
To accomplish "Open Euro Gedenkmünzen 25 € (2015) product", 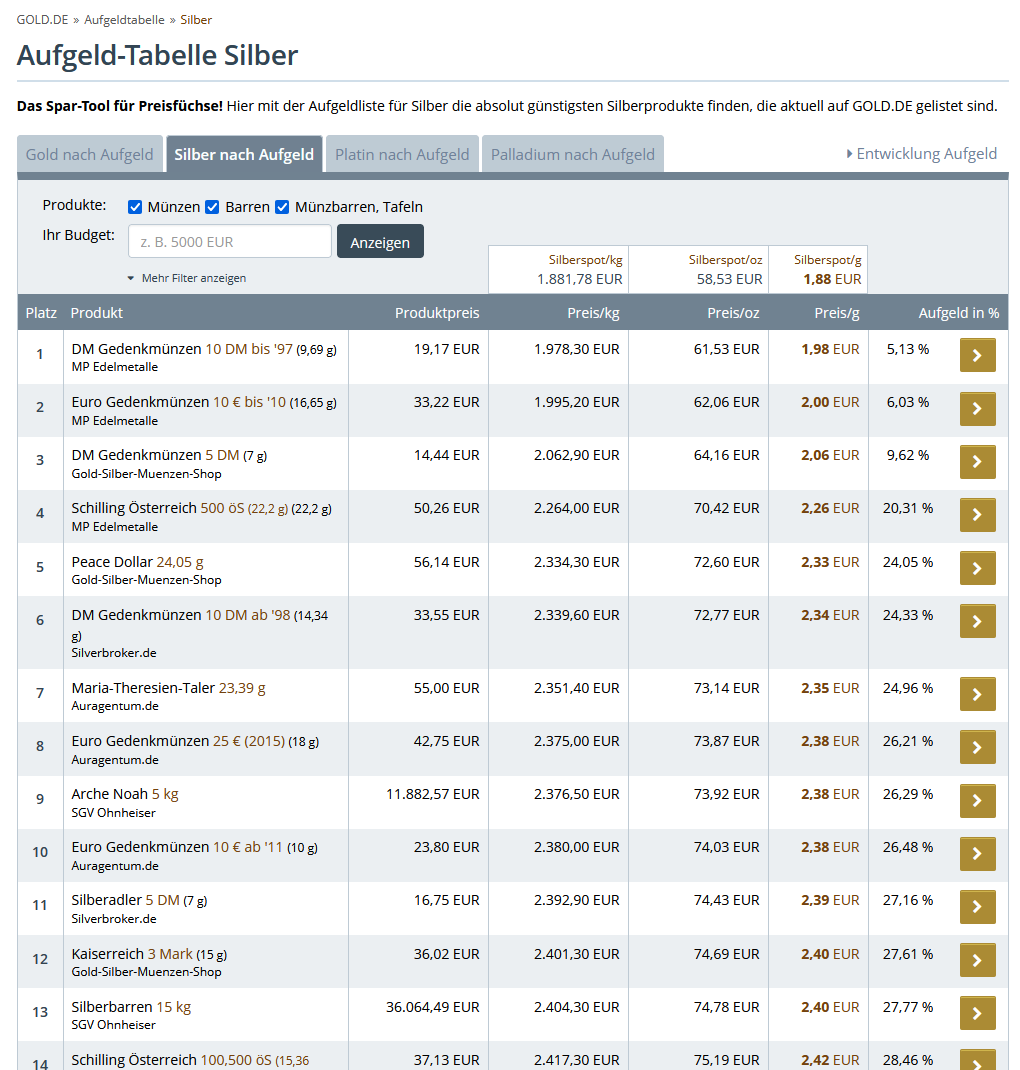I will (x=195, y=741).
